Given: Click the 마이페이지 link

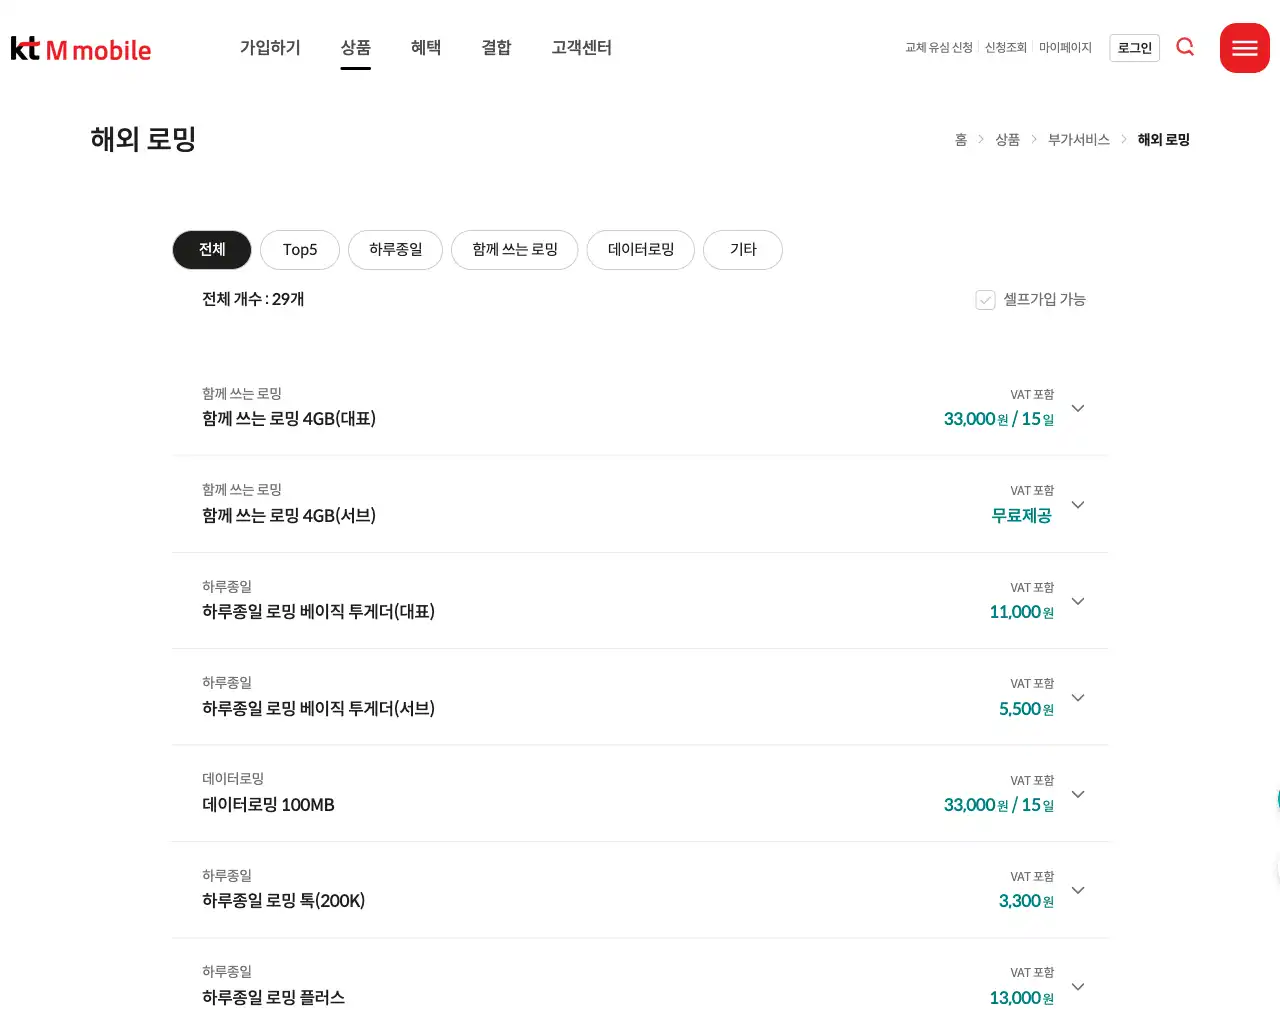Looking at the screenshot, I should point(1065,47).
